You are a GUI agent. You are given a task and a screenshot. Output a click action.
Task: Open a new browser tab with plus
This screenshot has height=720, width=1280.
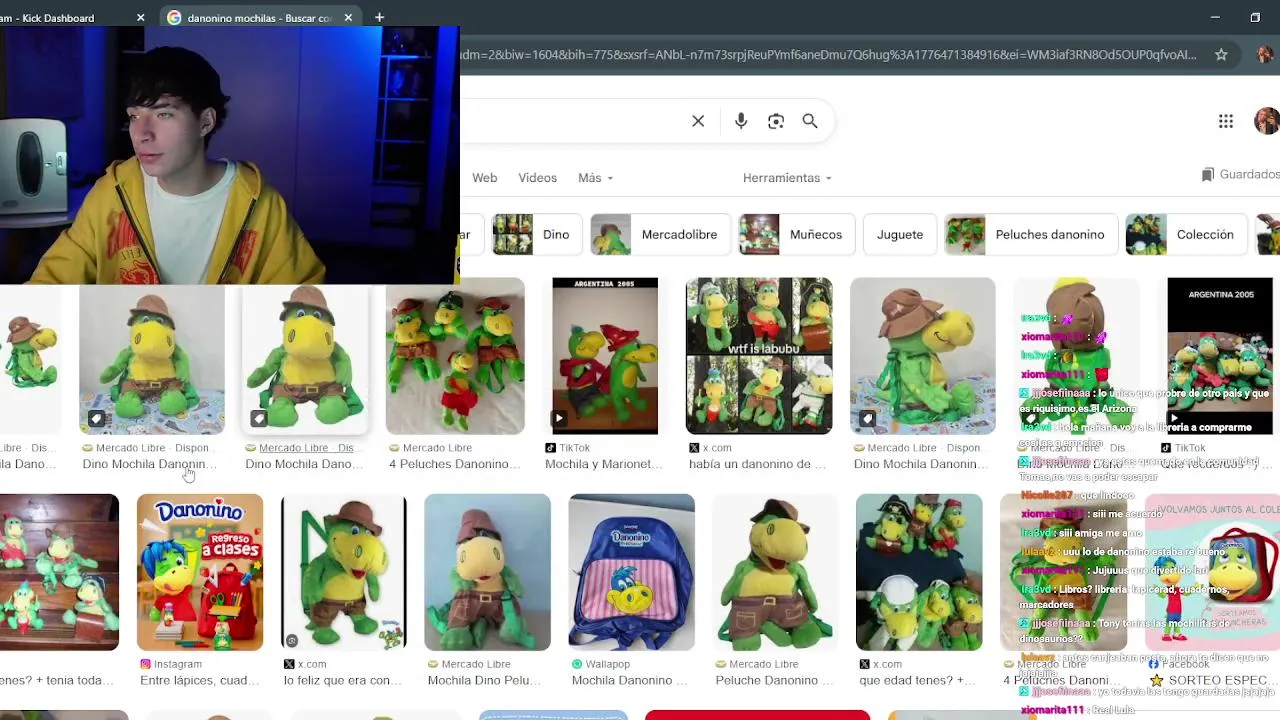379,17
